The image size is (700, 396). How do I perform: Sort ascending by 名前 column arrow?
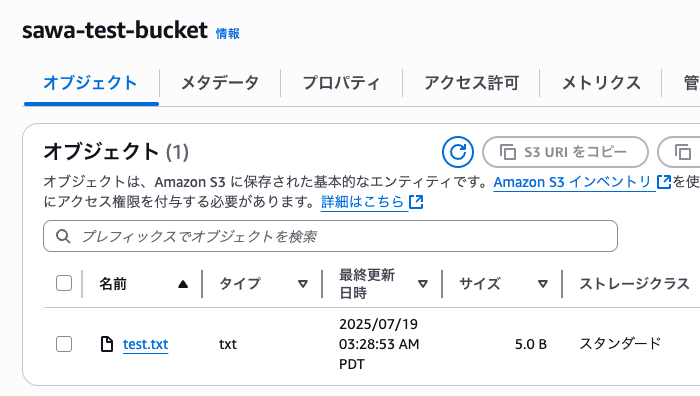click(183, 284)
